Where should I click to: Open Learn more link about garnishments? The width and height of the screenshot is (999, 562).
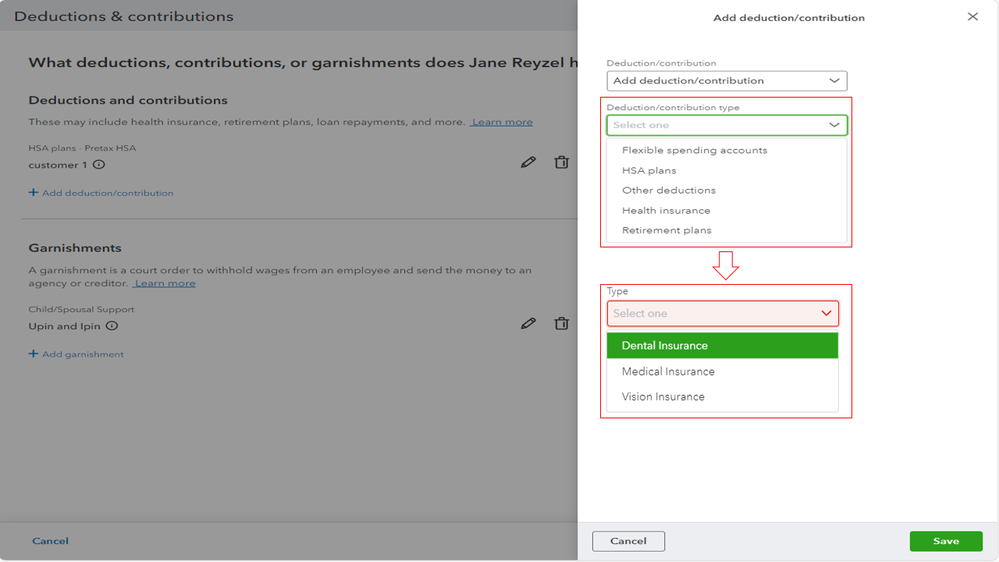click(x=165, y=283)
